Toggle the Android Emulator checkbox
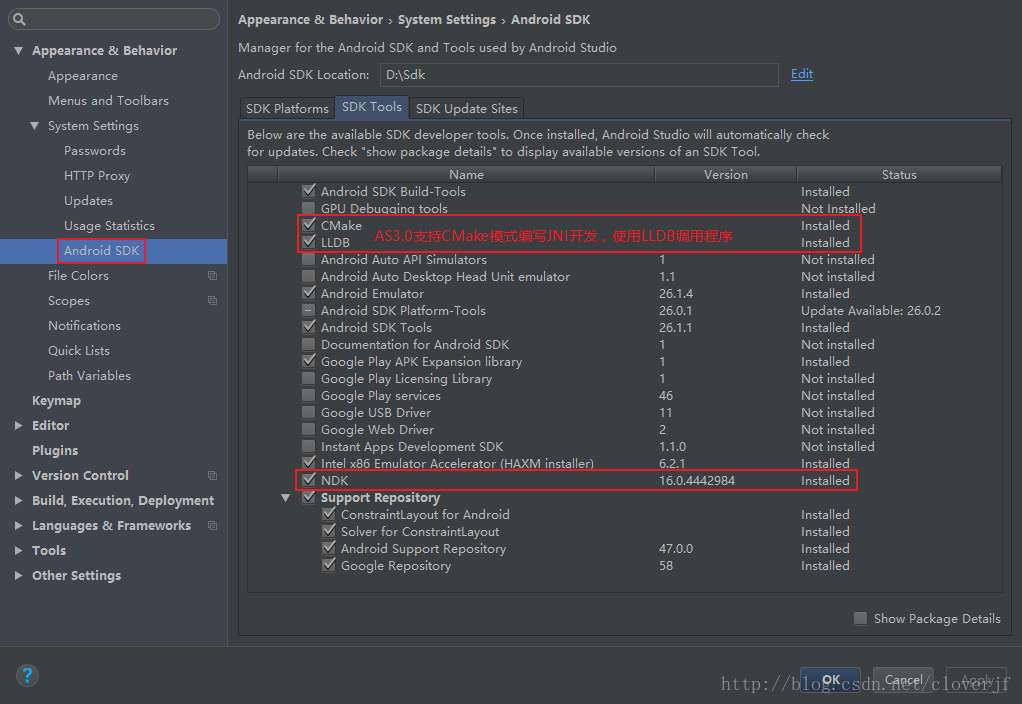Screen dimensions: 1022x704 pos(309,293)
